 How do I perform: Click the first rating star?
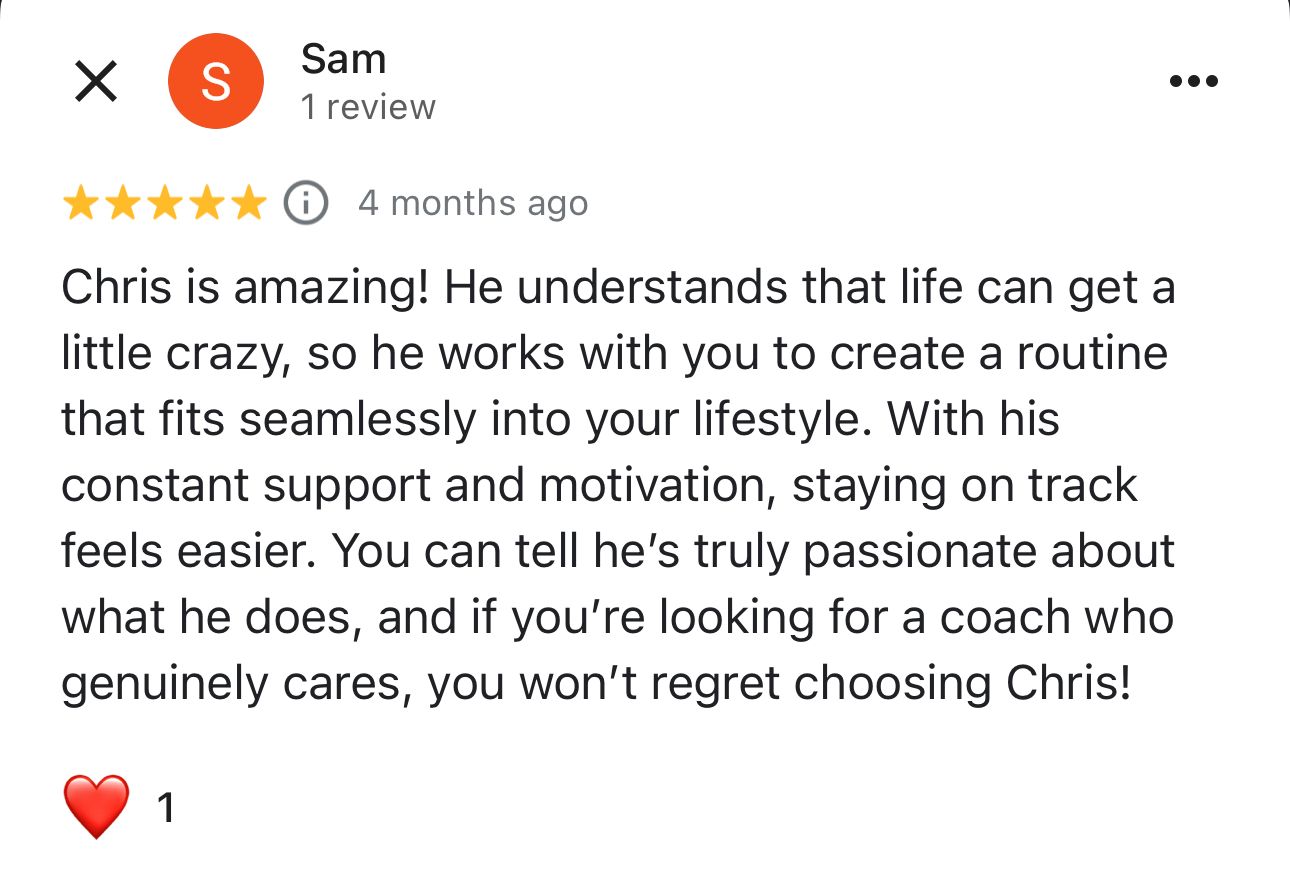(81, 204)
